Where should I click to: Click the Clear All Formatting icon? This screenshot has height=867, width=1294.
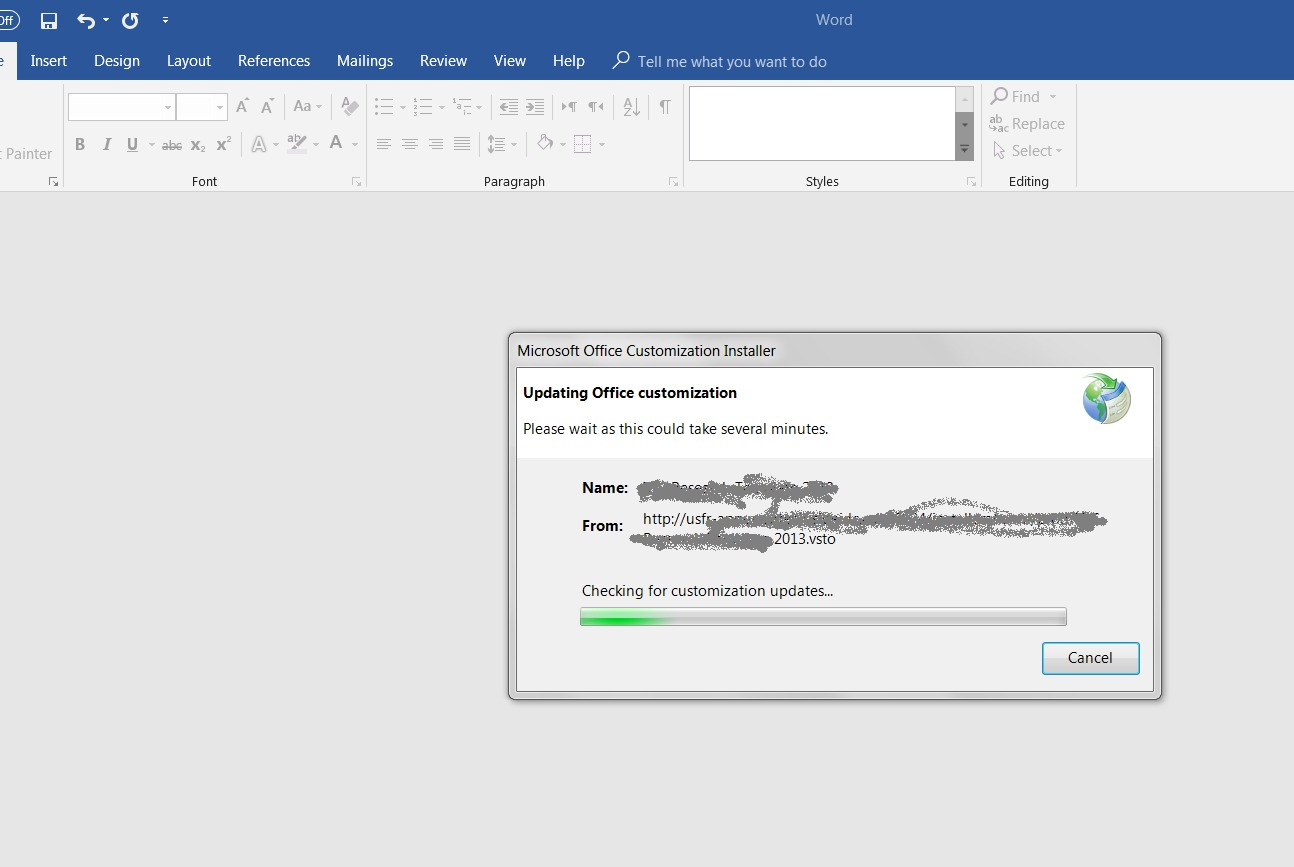coord(349,106)
